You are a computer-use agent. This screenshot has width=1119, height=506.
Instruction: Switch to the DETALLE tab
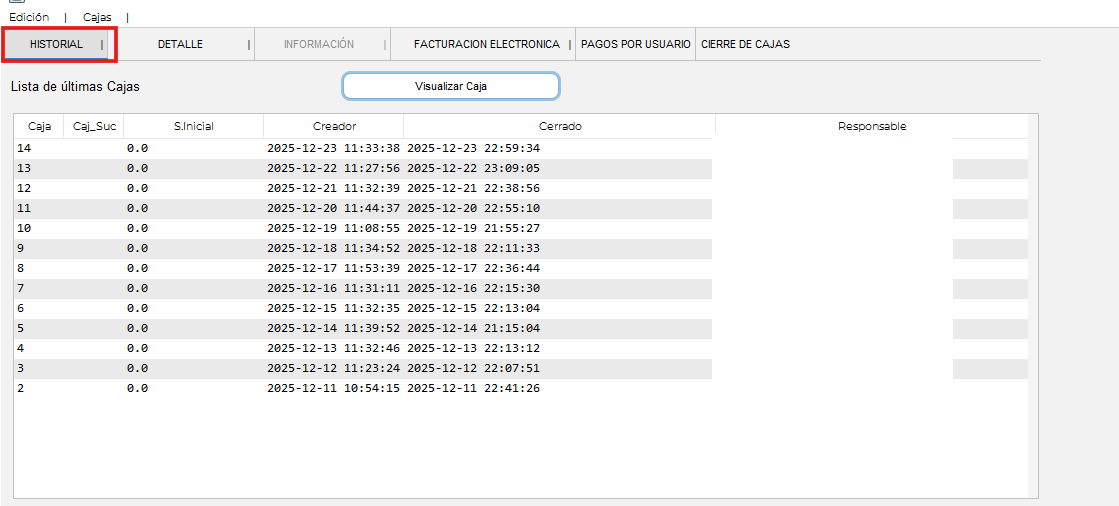point(180,44)
